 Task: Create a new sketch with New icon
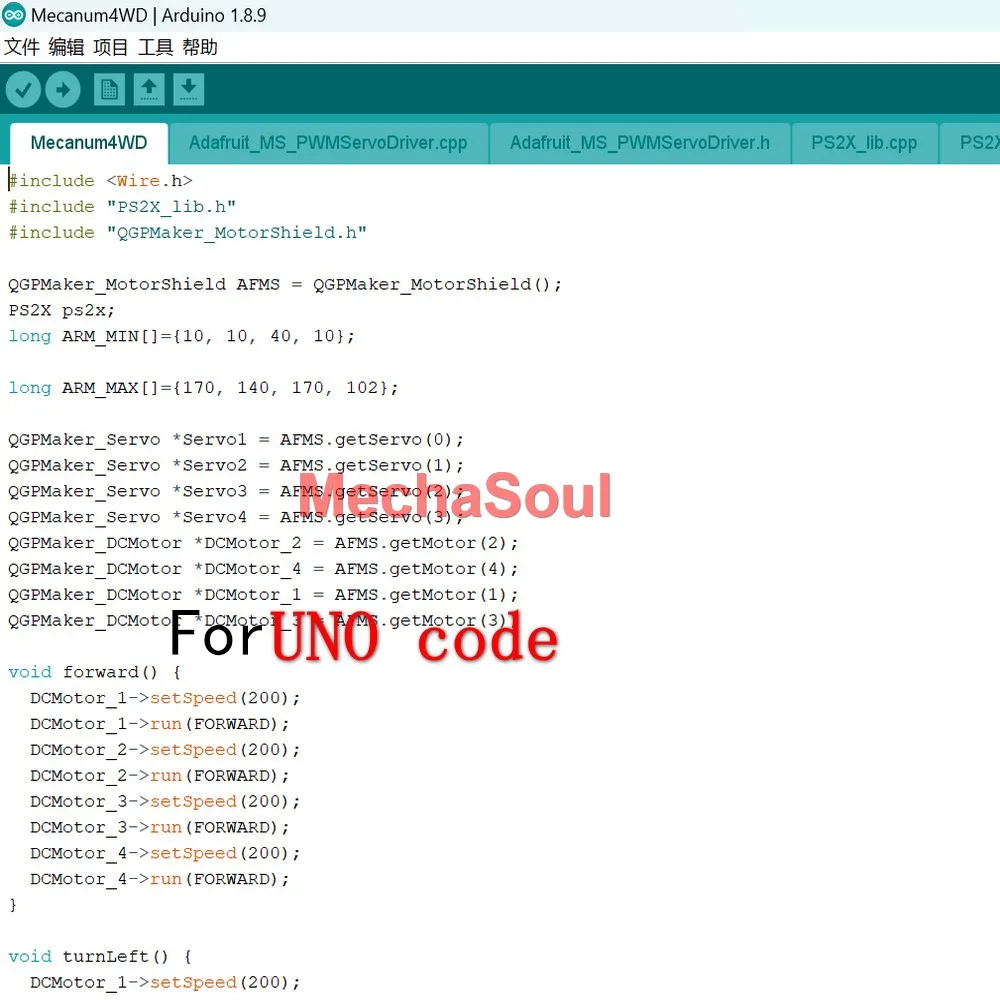pyautogui.click(x=109, y=89)
